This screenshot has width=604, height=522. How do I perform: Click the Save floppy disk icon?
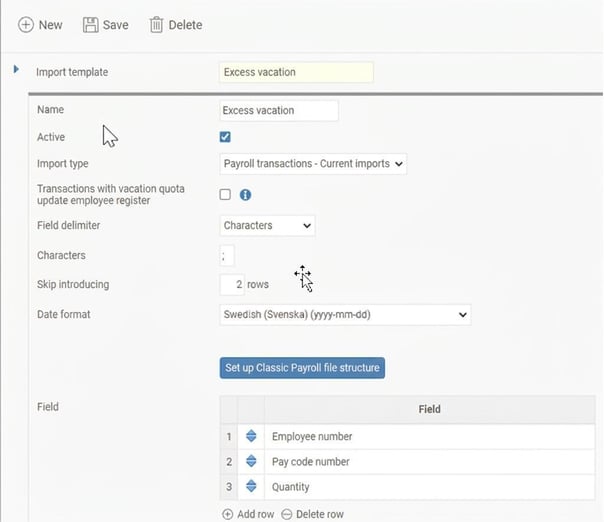pos(91,25)
